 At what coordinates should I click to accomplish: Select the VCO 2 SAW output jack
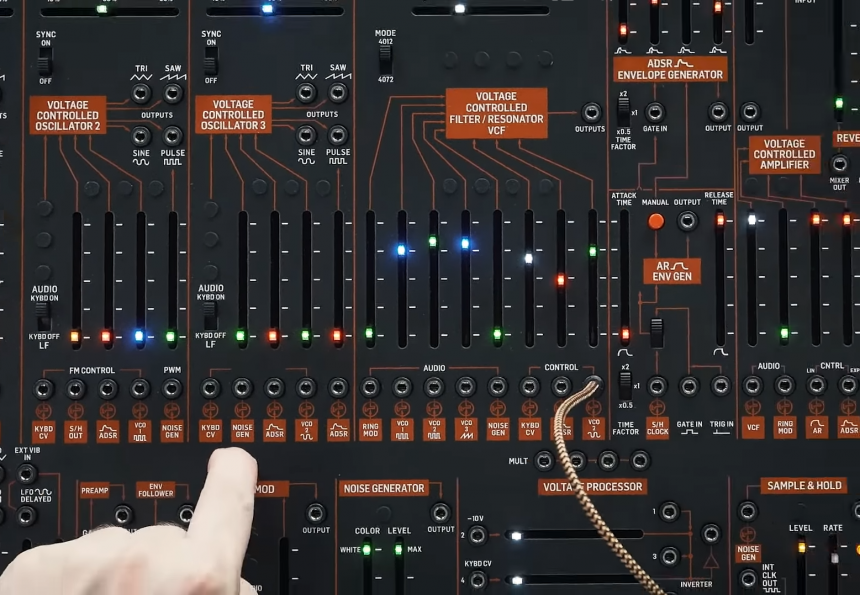pyautogui.click(x=173, y=93)
